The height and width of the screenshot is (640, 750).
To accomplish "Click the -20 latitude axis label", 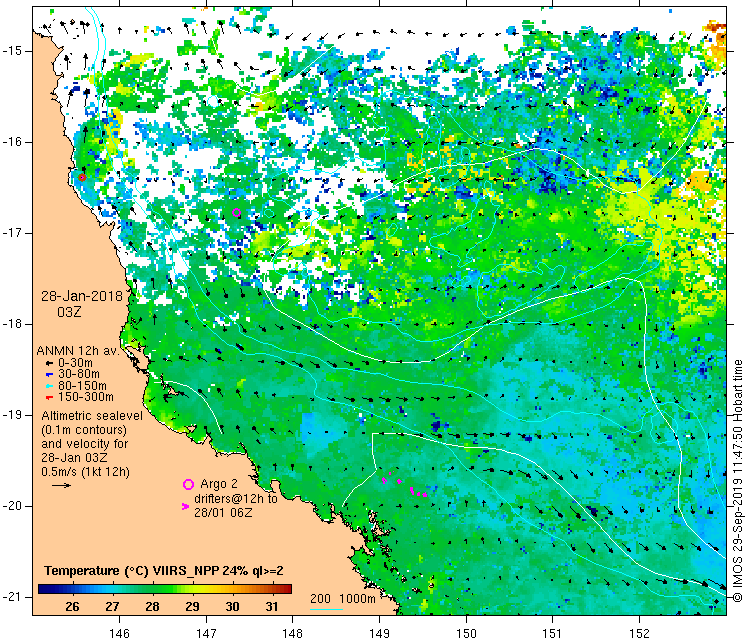I will 11,506.
